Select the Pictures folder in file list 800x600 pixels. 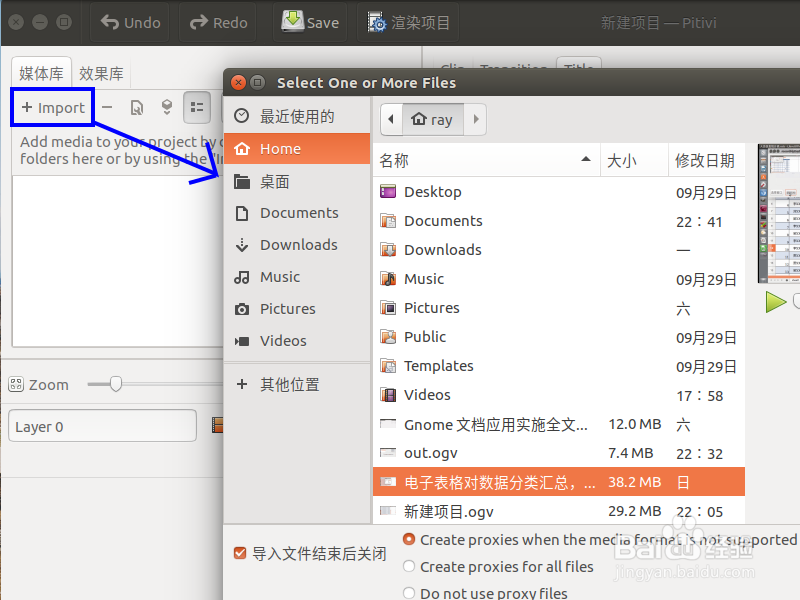pyautogui.click(x=559, y=308)
